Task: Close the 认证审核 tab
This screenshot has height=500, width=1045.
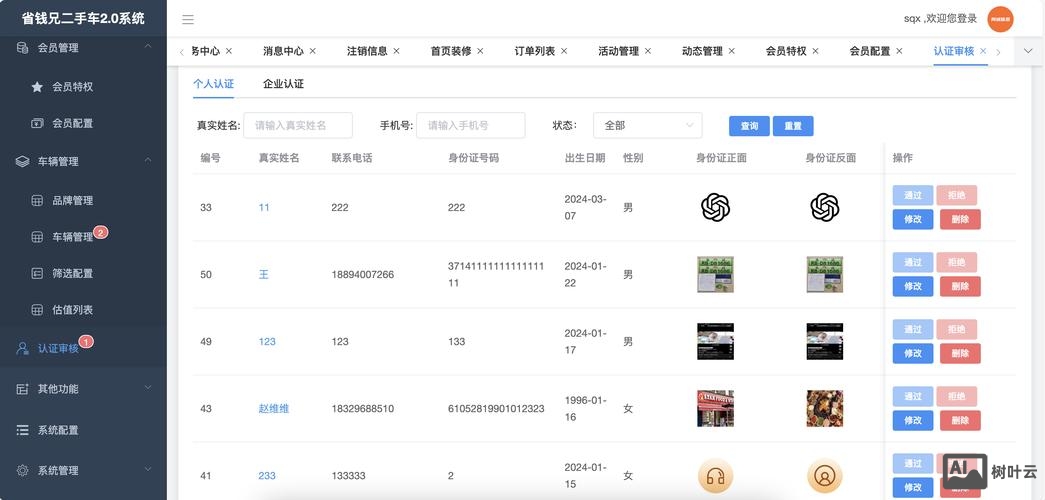Action: pos(983,51)
